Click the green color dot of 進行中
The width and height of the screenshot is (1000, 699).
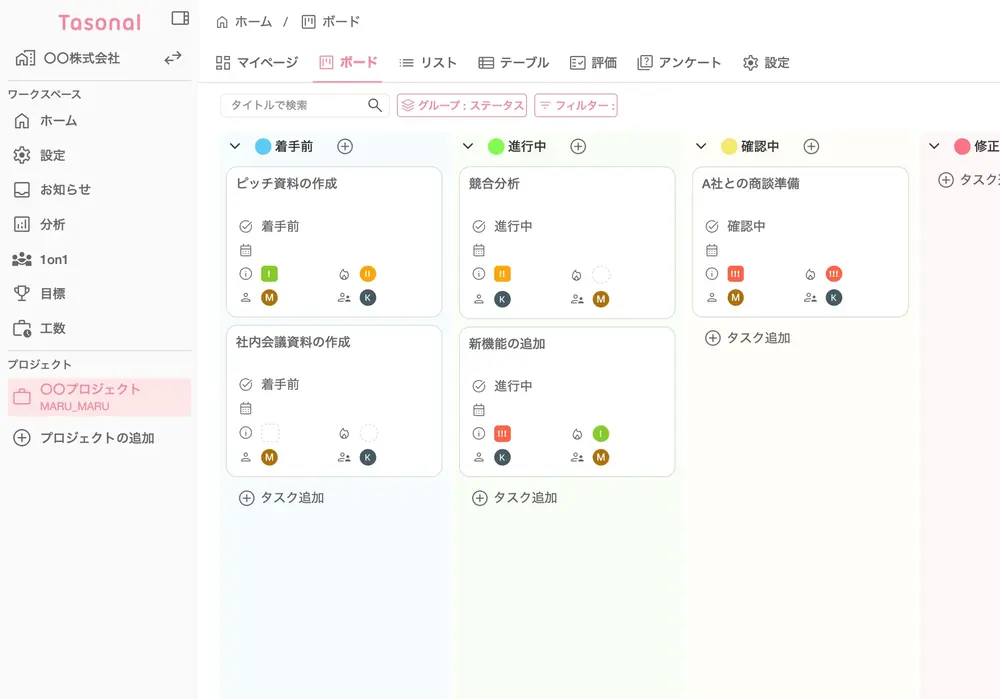(496, 146)
